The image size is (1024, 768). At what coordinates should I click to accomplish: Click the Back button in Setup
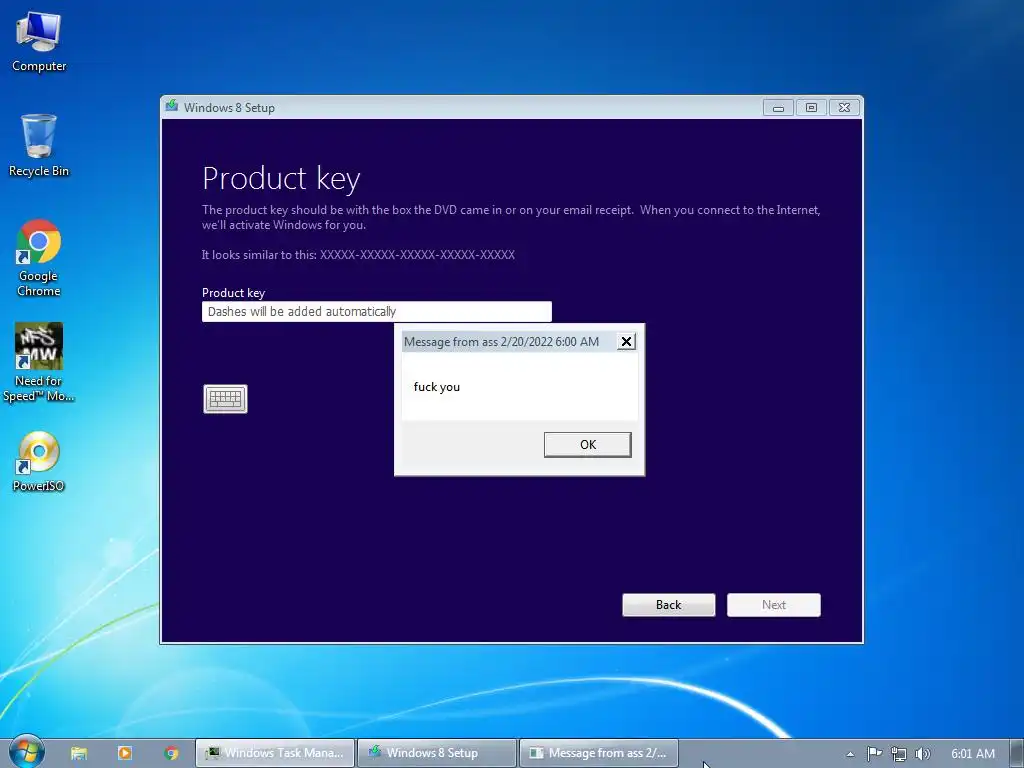(668, 605)
